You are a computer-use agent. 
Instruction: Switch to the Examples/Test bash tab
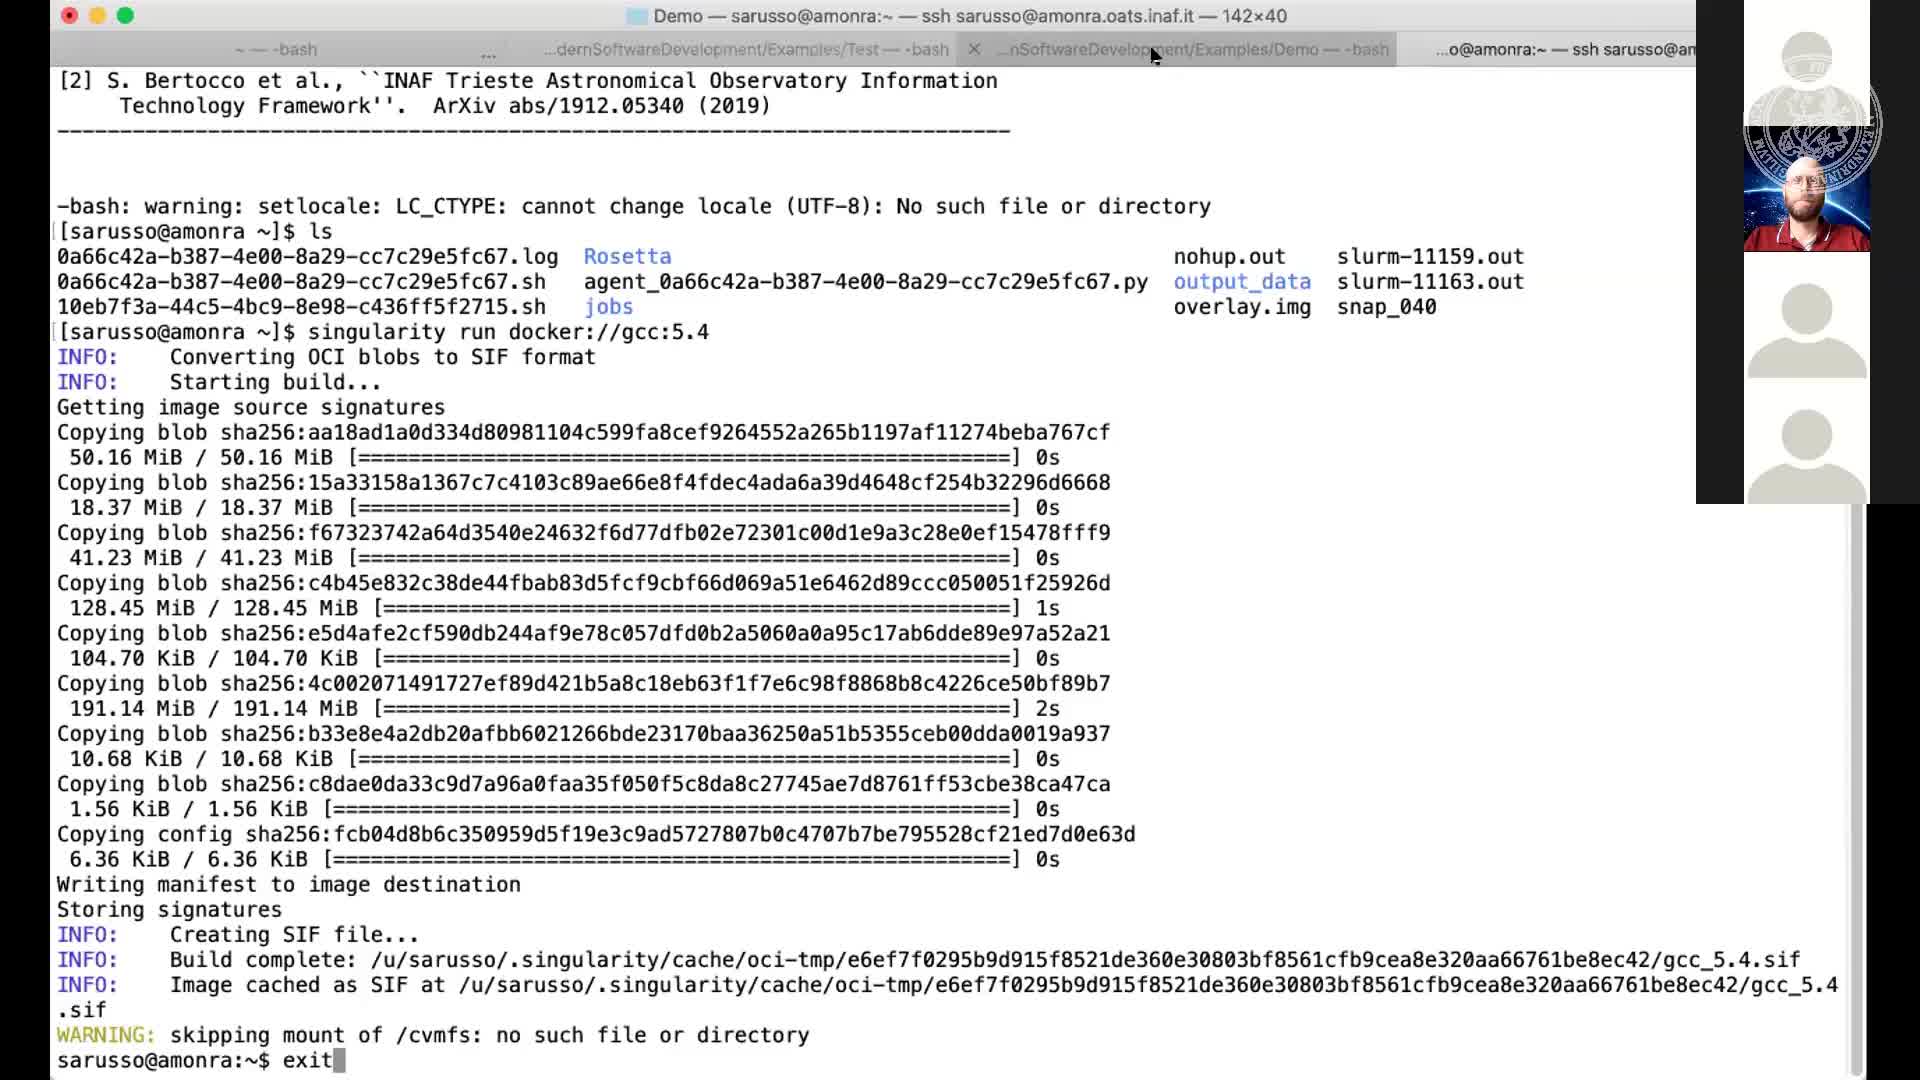click(745, 49)
